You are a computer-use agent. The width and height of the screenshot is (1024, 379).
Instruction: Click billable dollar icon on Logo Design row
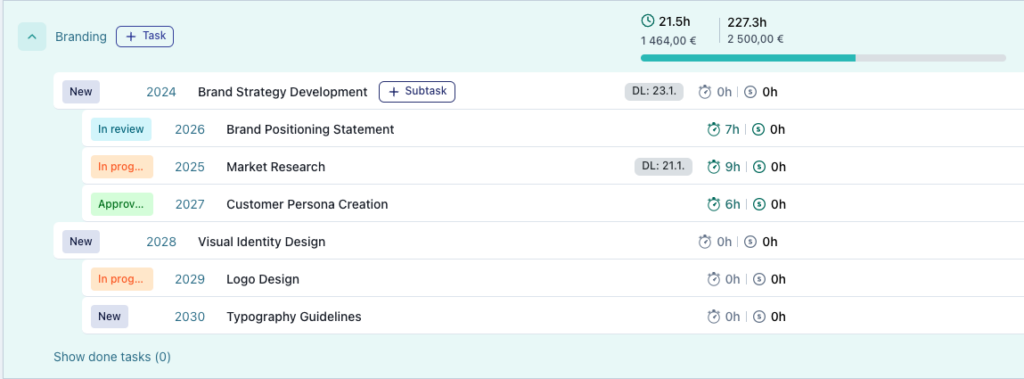click(759, 279)
